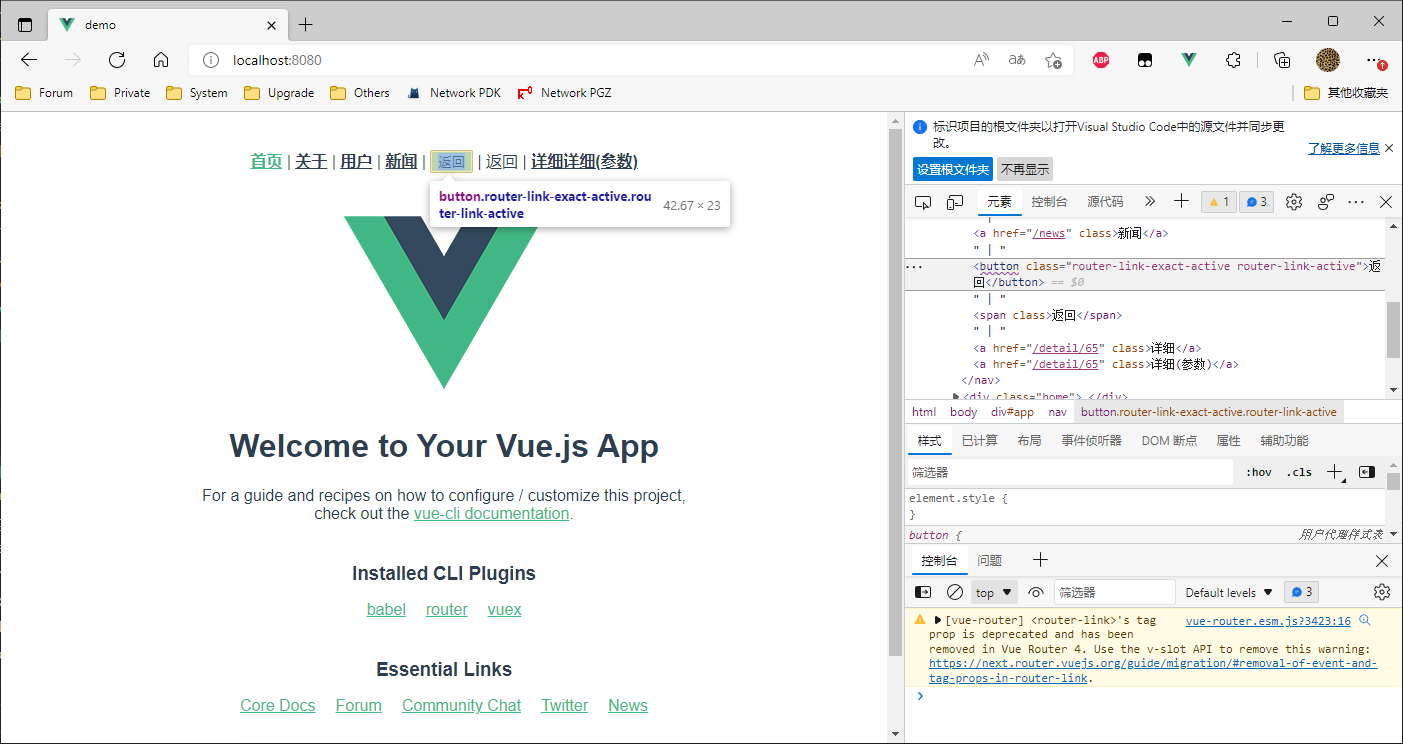Select the 元素 elements tab

coord(1000,201)
